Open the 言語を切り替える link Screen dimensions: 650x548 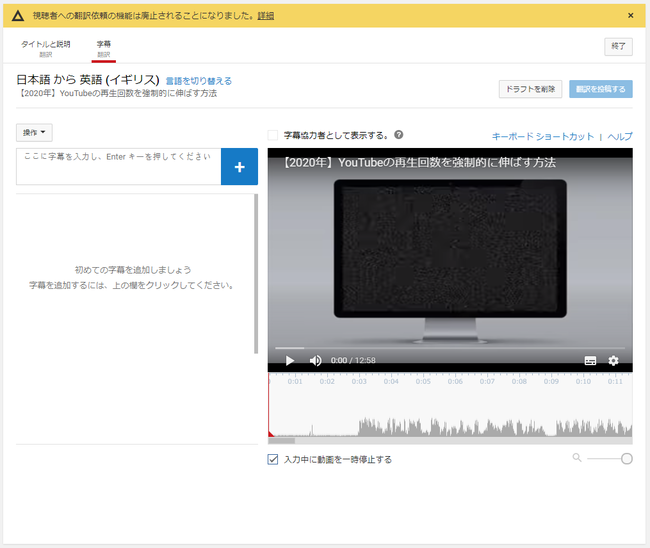(x=198, y=81)
